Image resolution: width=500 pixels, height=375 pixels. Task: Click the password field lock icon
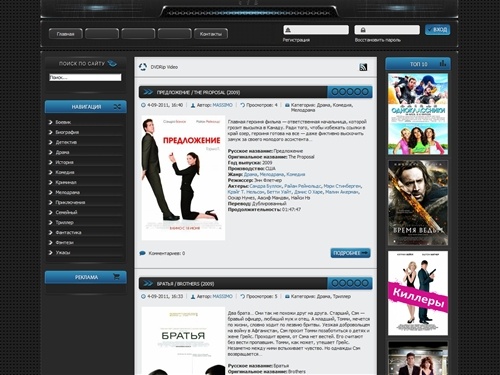click(363, 30)
